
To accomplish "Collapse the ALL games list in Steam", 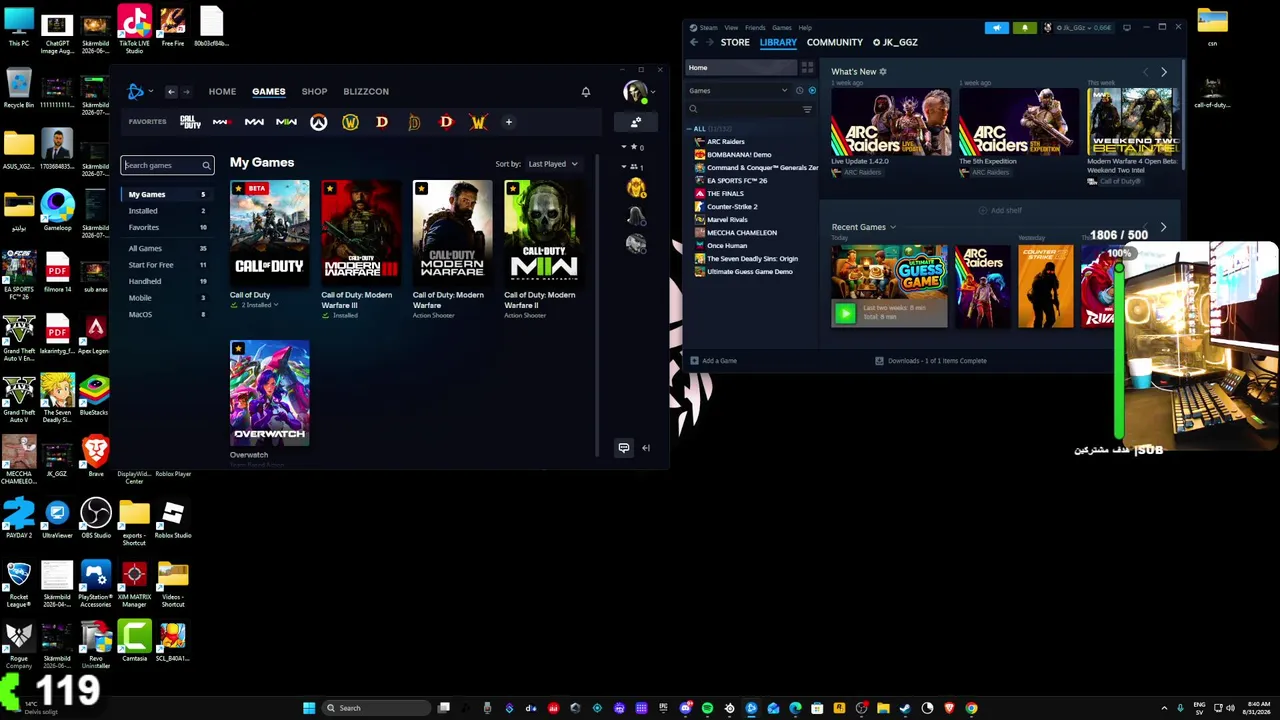I will (690, 129).
